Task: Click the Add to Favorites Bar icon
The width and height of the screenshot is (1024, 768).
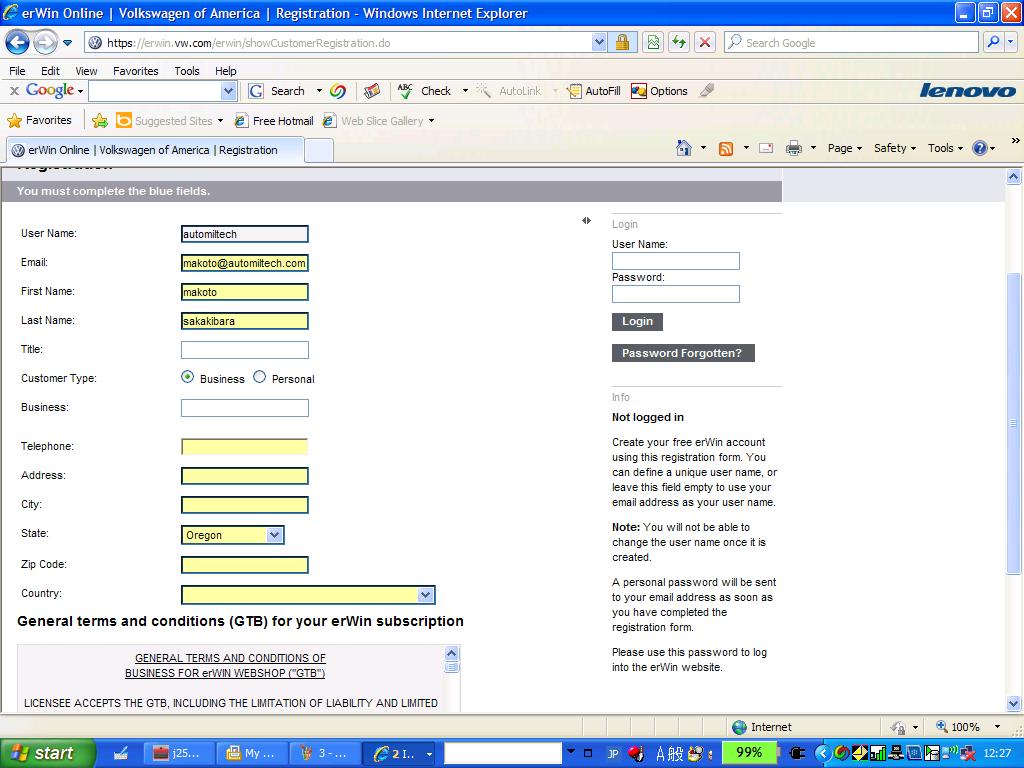Action: tap(100, 120)
